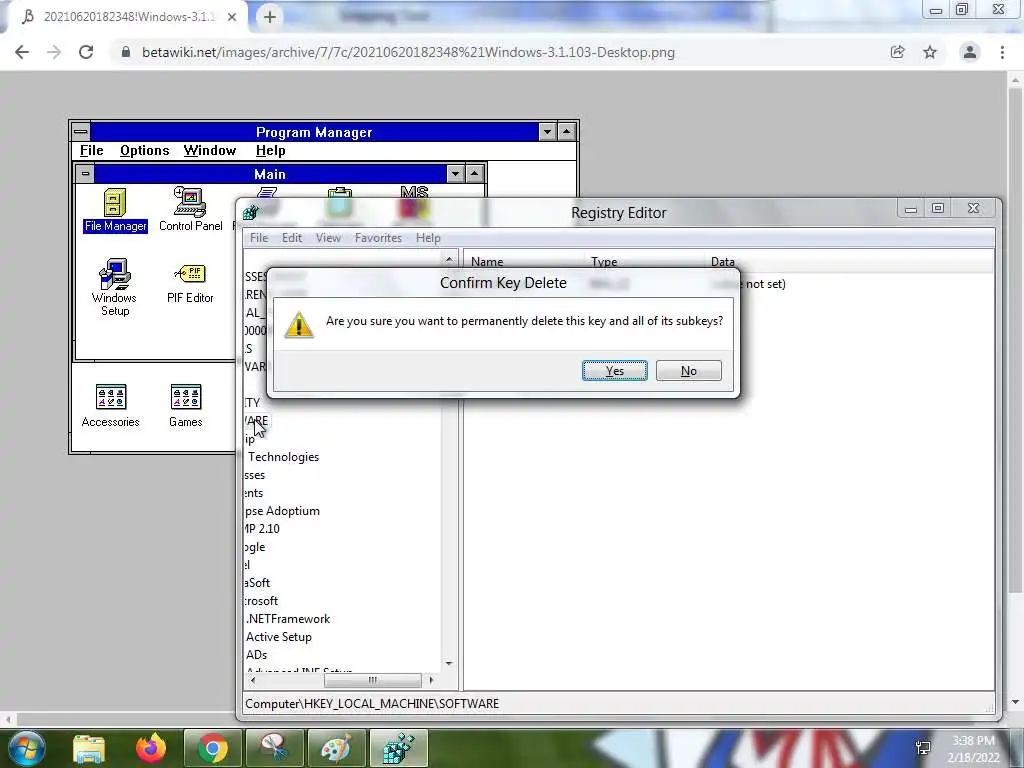Select the betawiki image tab
The width and height of the screenshot is (1024, 768).
pyautogui.click(x=128, y=17)
